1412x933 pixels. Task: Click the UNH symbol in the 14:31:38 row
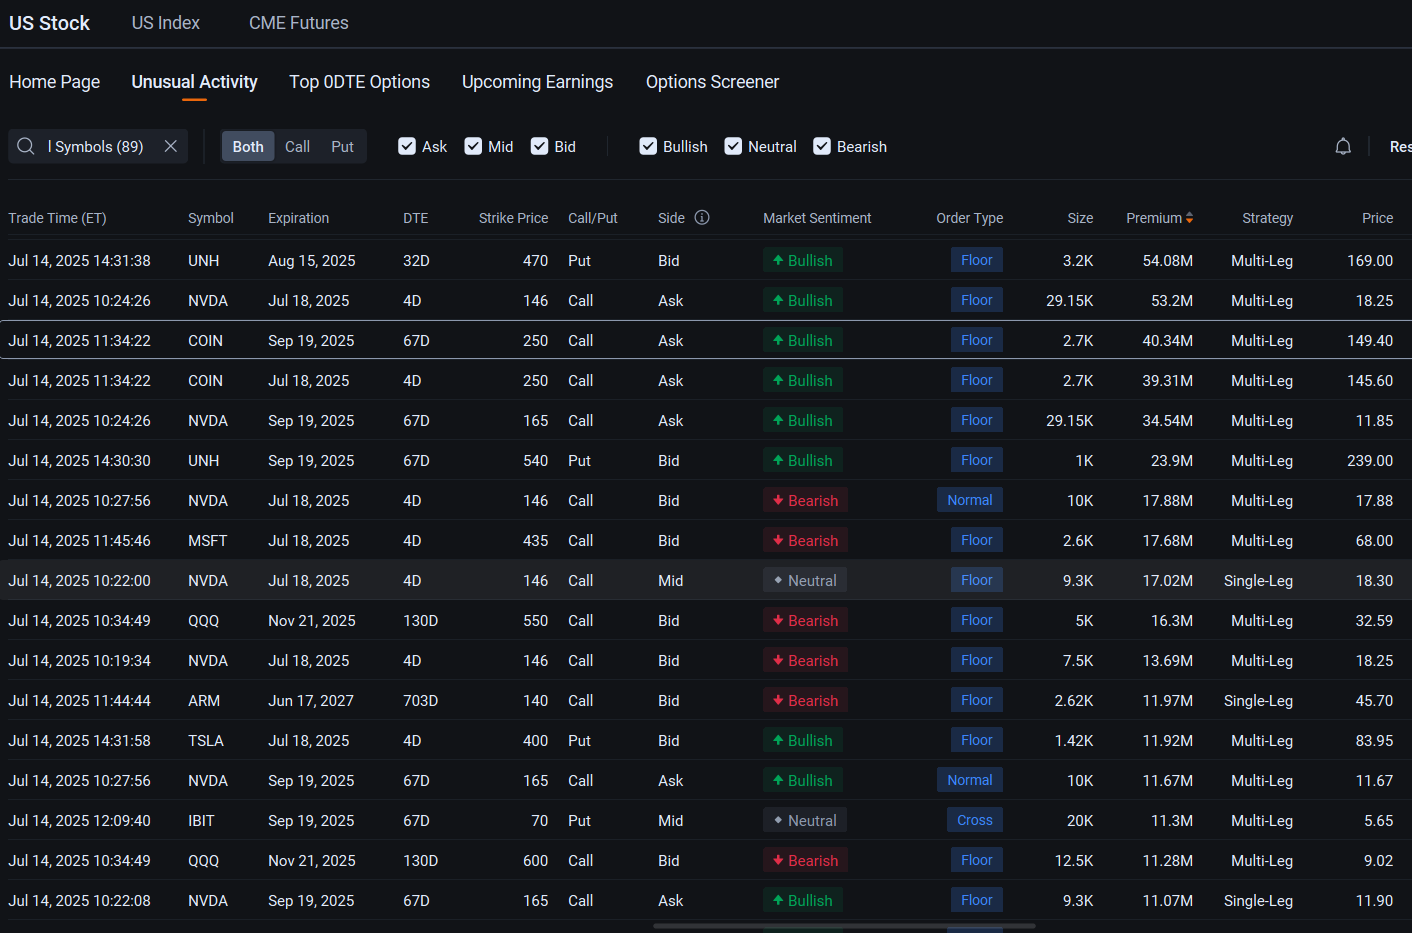click(203, 261)
